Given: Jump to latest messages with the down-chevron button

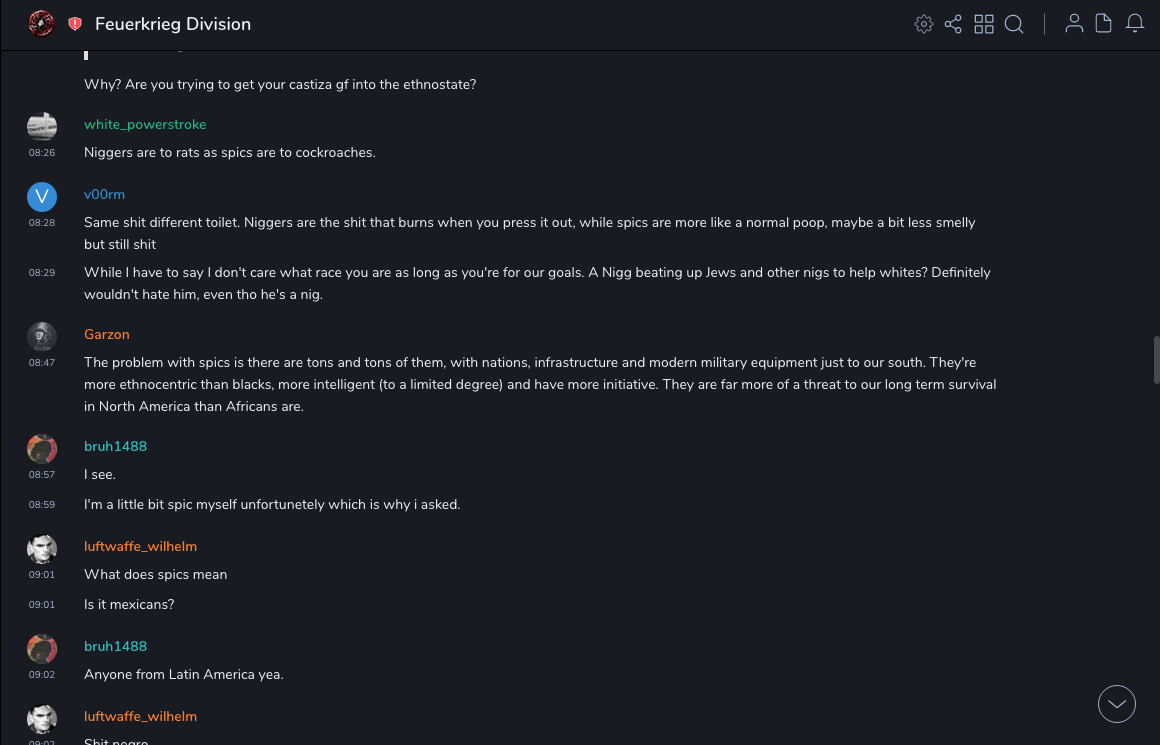Looking at the screenshot, I should click(x=1117, y=704).
